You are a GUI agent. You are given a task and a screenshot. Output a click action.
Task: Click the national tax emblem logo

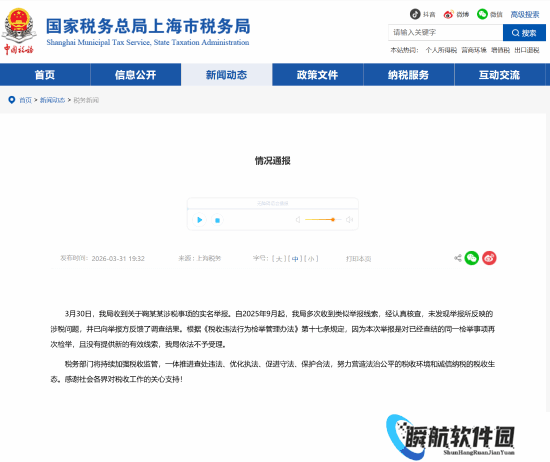19,32
